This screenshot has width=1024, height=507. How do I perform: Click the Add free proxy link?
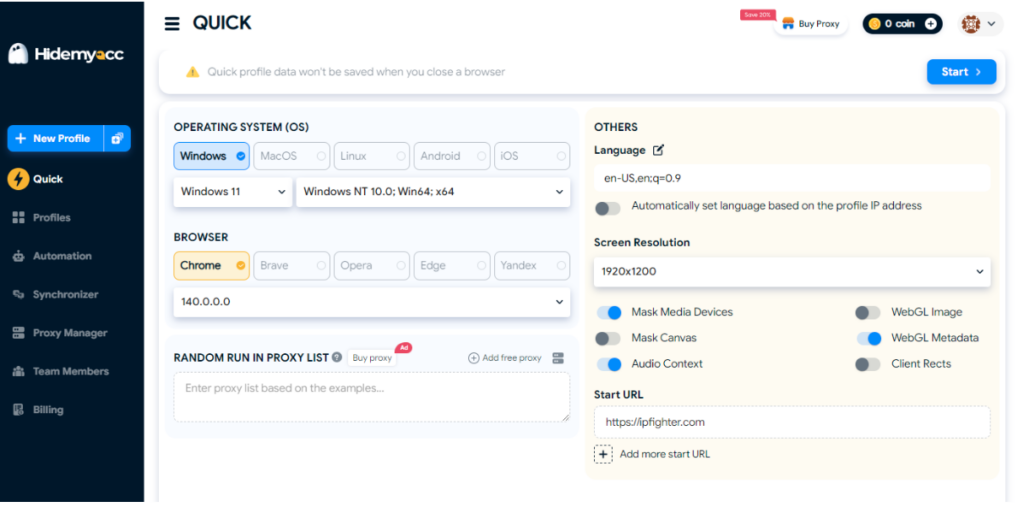pos(505,358)
